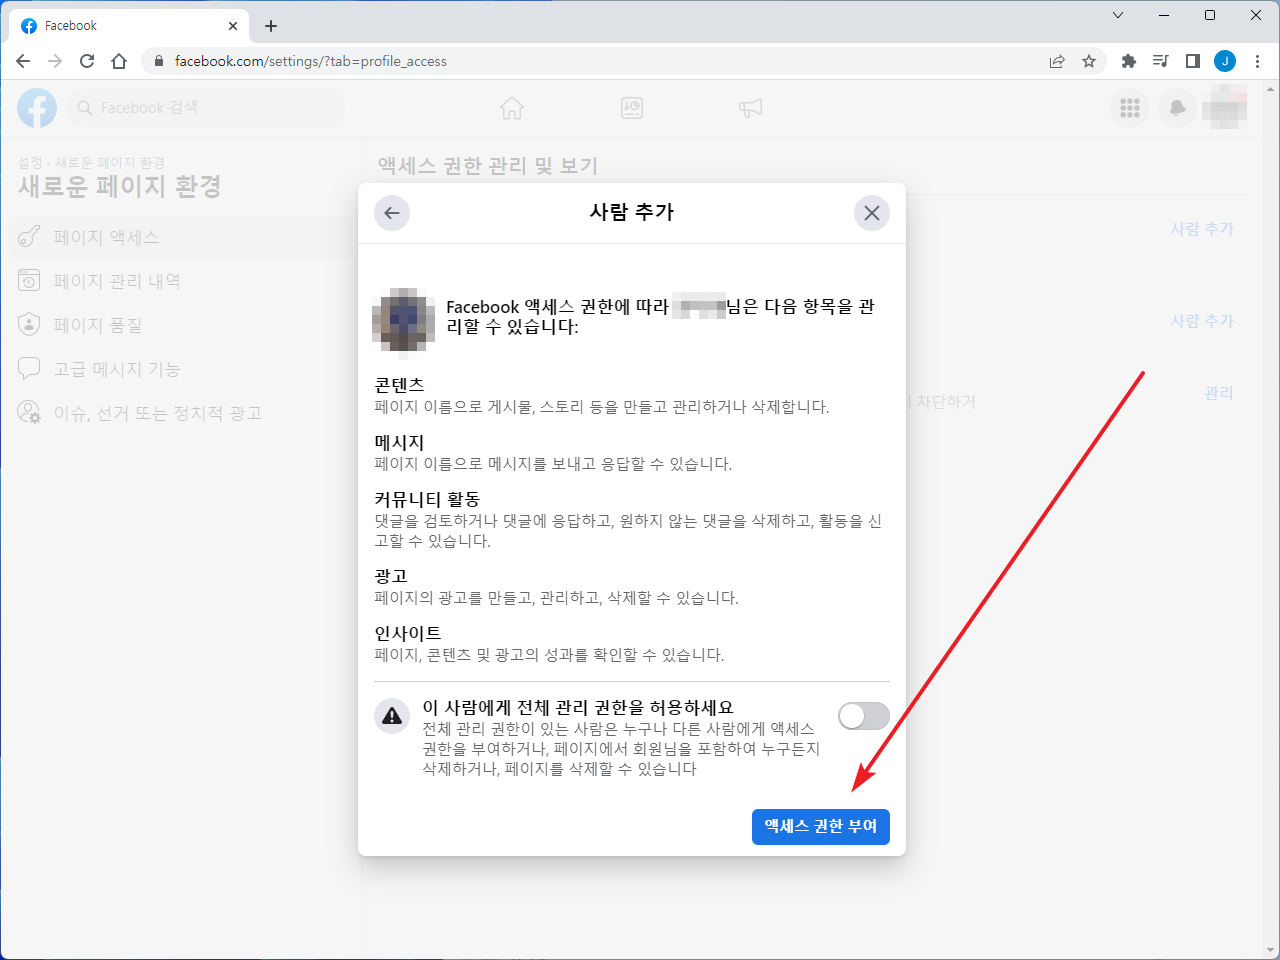Open Chrome profile avatar J

(x=1225, y=61)
